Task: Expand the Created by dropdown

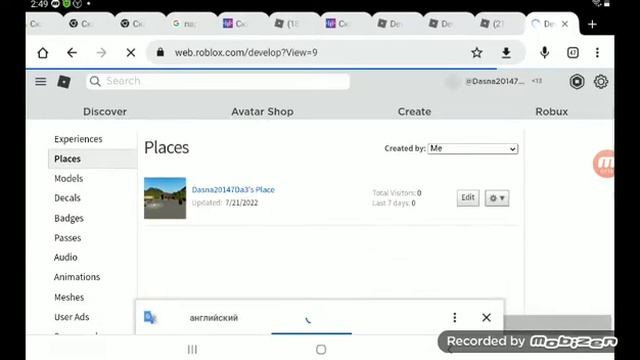Action: [473, 149]
